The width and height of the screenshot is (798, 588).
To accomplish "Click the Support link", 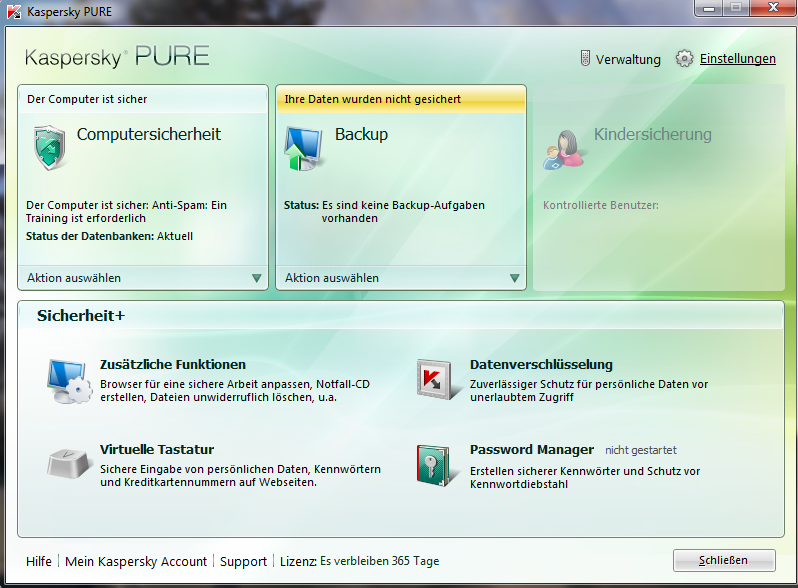I will [243, 561].
